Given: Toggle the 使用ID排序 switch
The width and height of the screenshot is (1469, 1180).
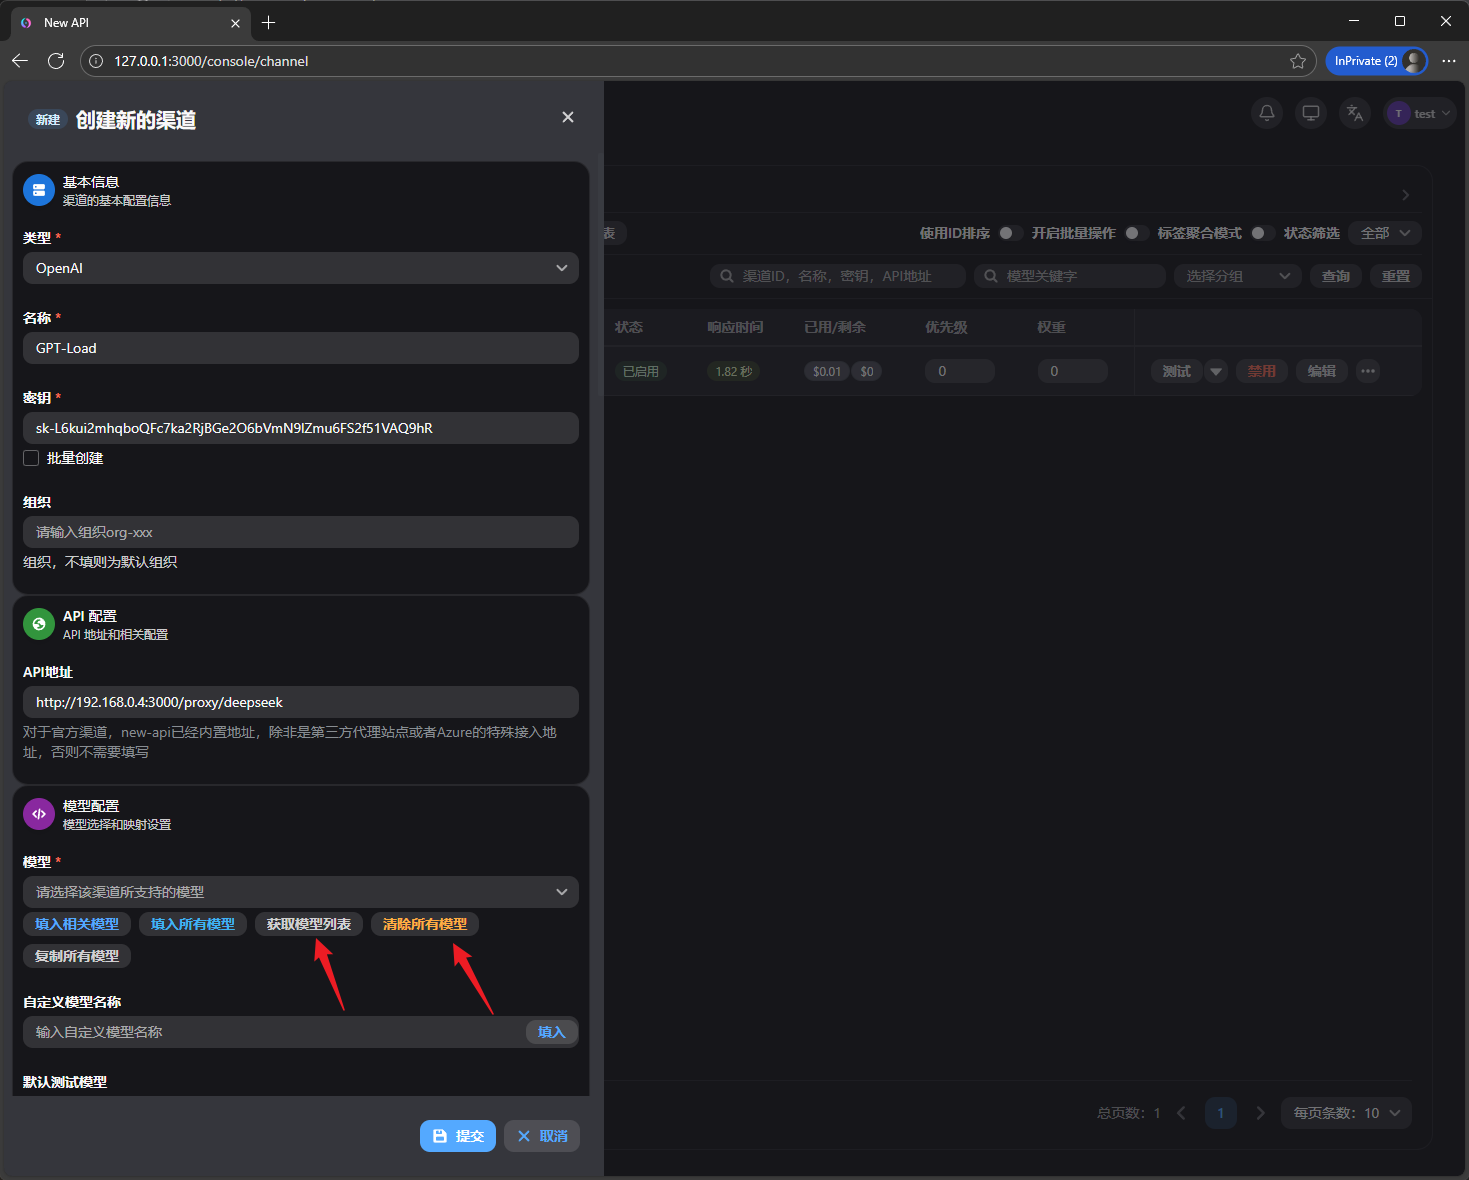Looking at the screenshot, I should point(1010,233).
